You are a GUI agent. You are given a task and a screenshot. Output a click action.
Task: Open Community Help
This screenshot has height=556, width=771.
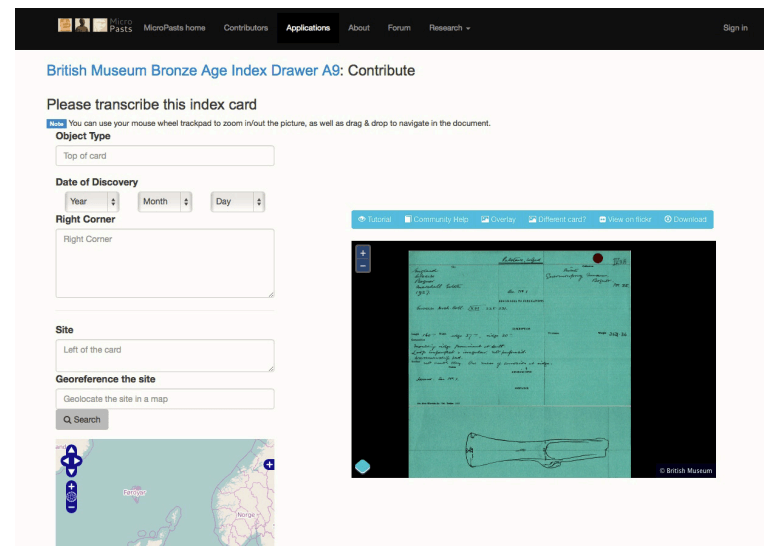[436, 219]
